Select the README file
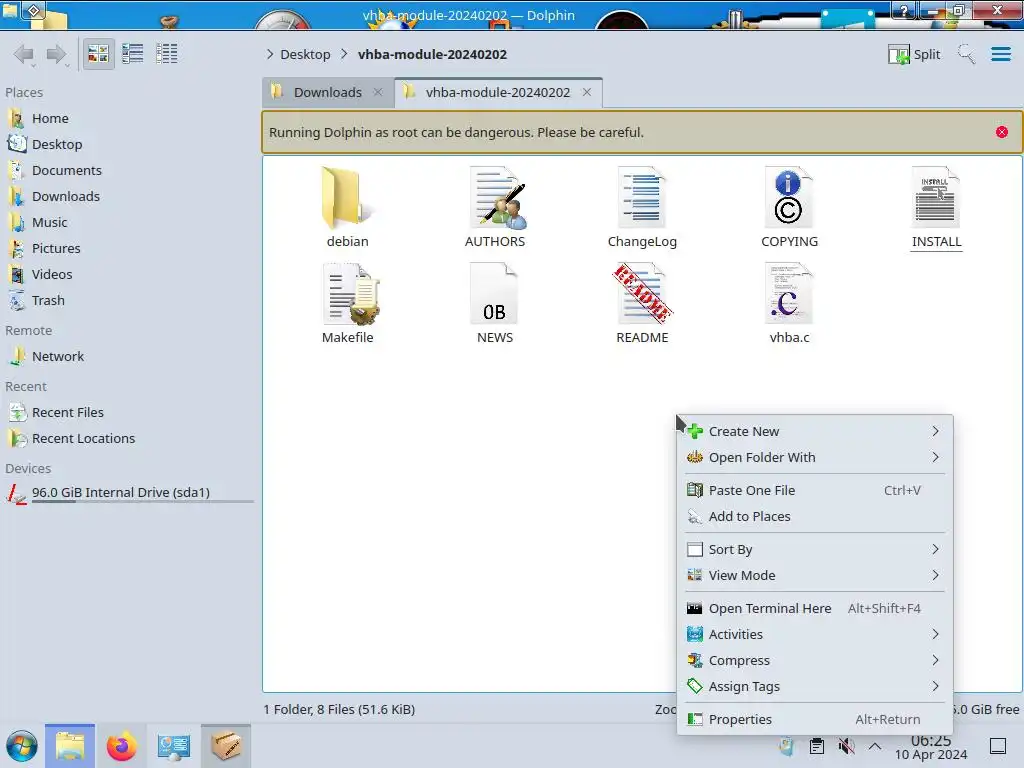Viewport: 1024px width, 768px height. pyautogui.click(x=642, y=303)
